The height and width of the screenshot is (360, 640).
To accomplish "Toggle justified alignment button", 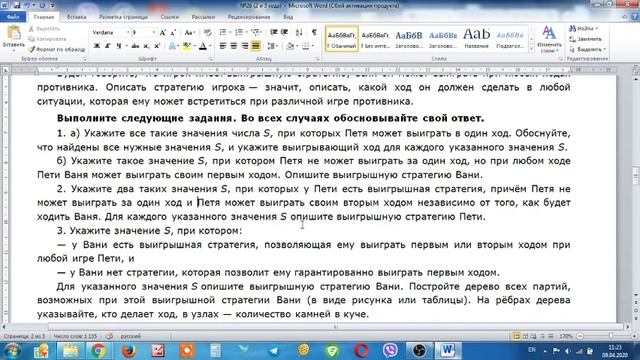I will pos(256,46).
